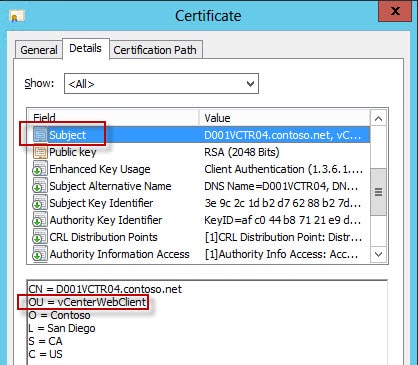
Task: Click the Field column header
Action: click(113, 118)
